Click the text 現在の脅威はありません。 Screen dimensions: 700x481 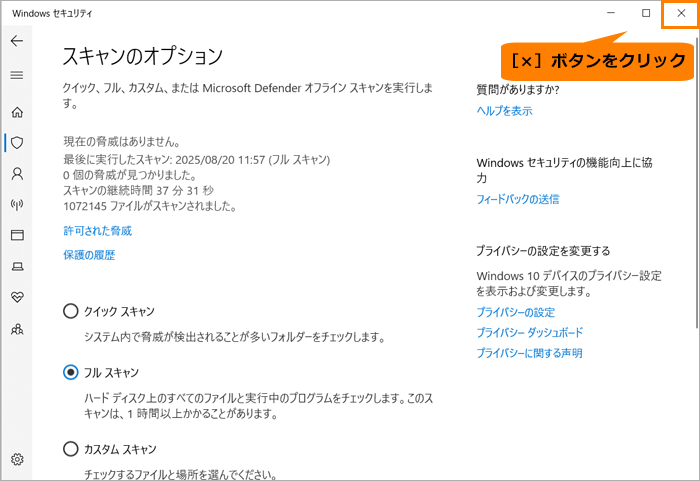click(x=122, y=142)
